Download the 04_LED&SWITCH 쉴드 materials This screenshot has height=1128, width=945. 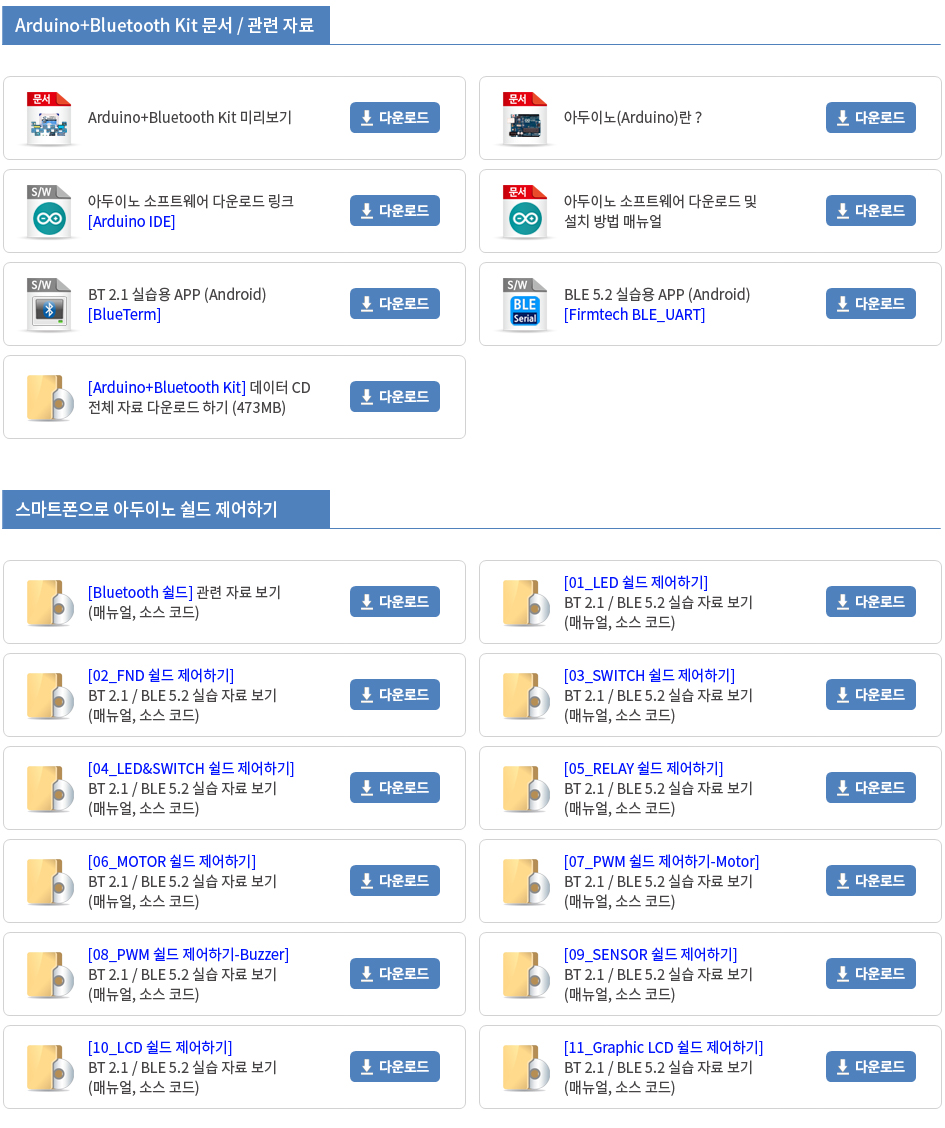pyautogui.click(x=395, y=788)
